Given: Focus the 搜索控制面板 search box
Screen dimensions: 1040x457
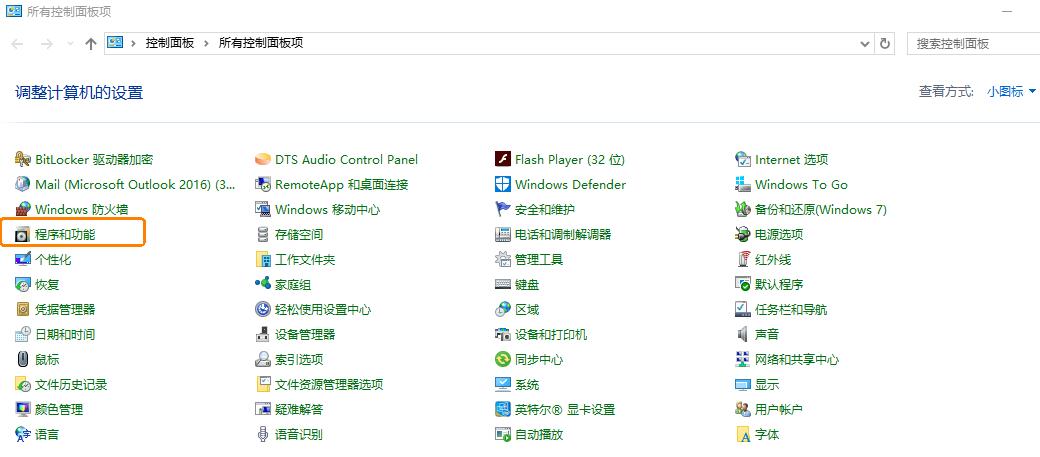Looking at the screenshot, I should [x=973, y=44].
